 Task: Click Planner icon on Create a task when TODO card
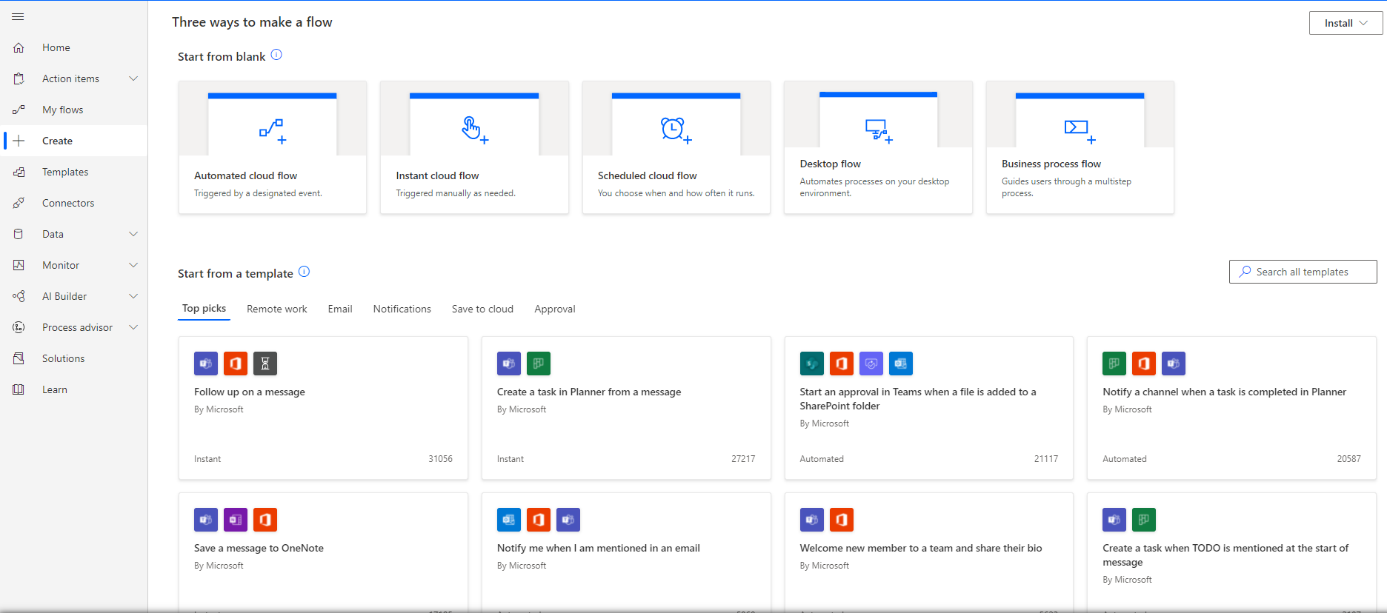point(1144,519)
